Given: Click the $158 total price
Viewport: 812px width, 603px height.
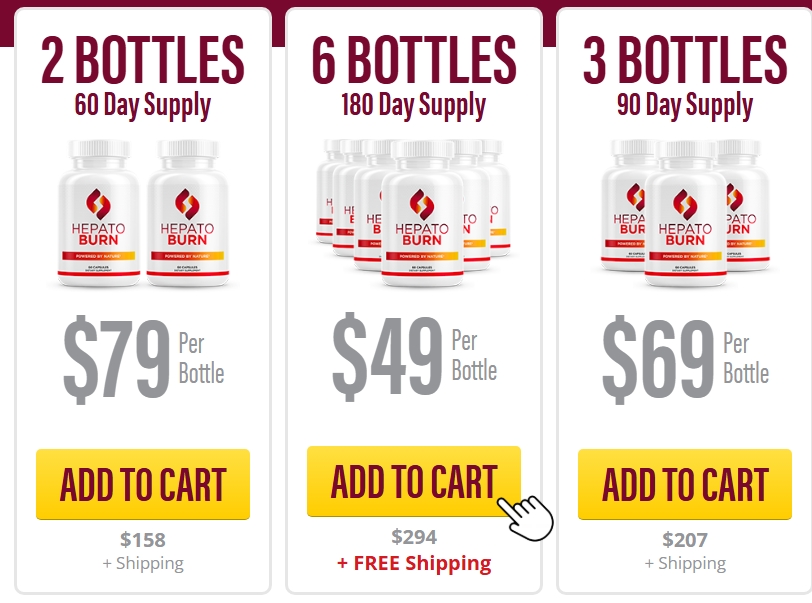Looking at the screenshot, I should click(x=143, y=540).
